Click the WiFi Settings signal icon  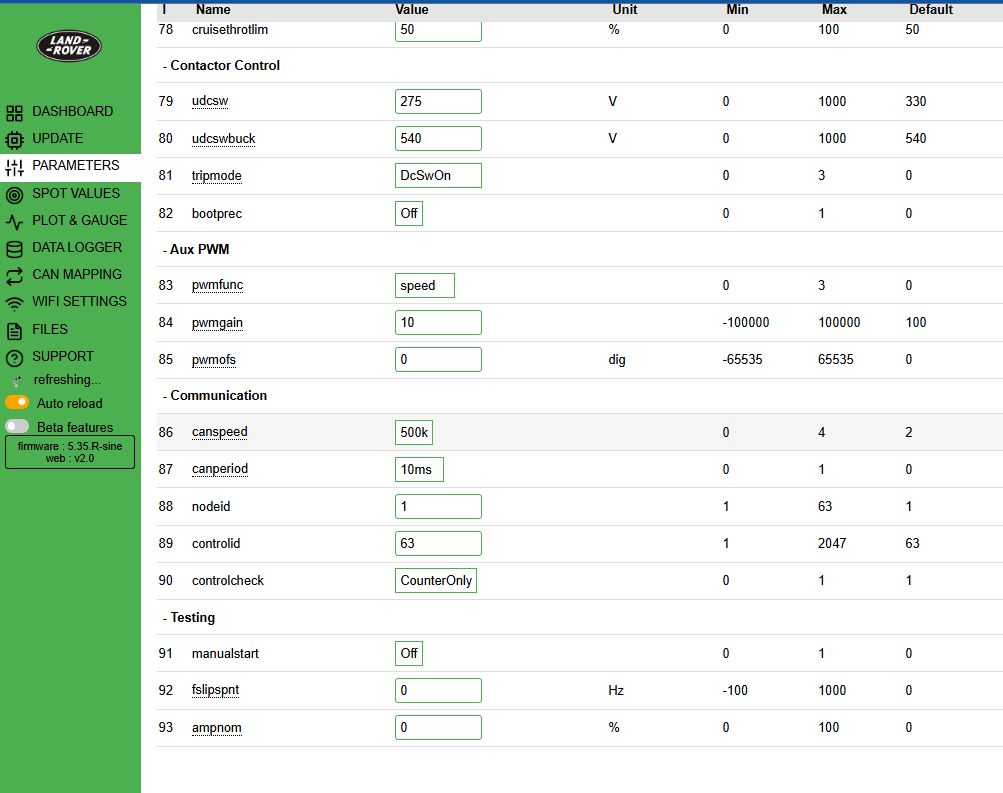[x=14, y=302]
